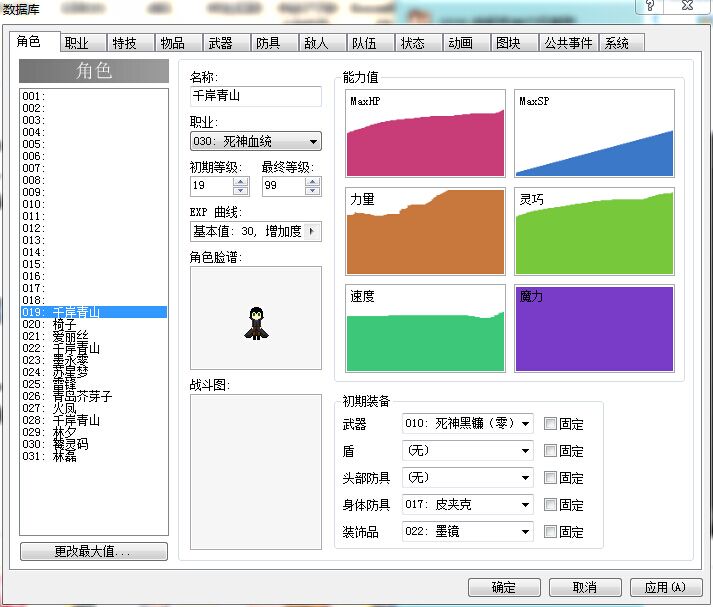Select character 026 青岛芥芽子
This screenshot has width=713, height=607.
(x=94, y=396)
